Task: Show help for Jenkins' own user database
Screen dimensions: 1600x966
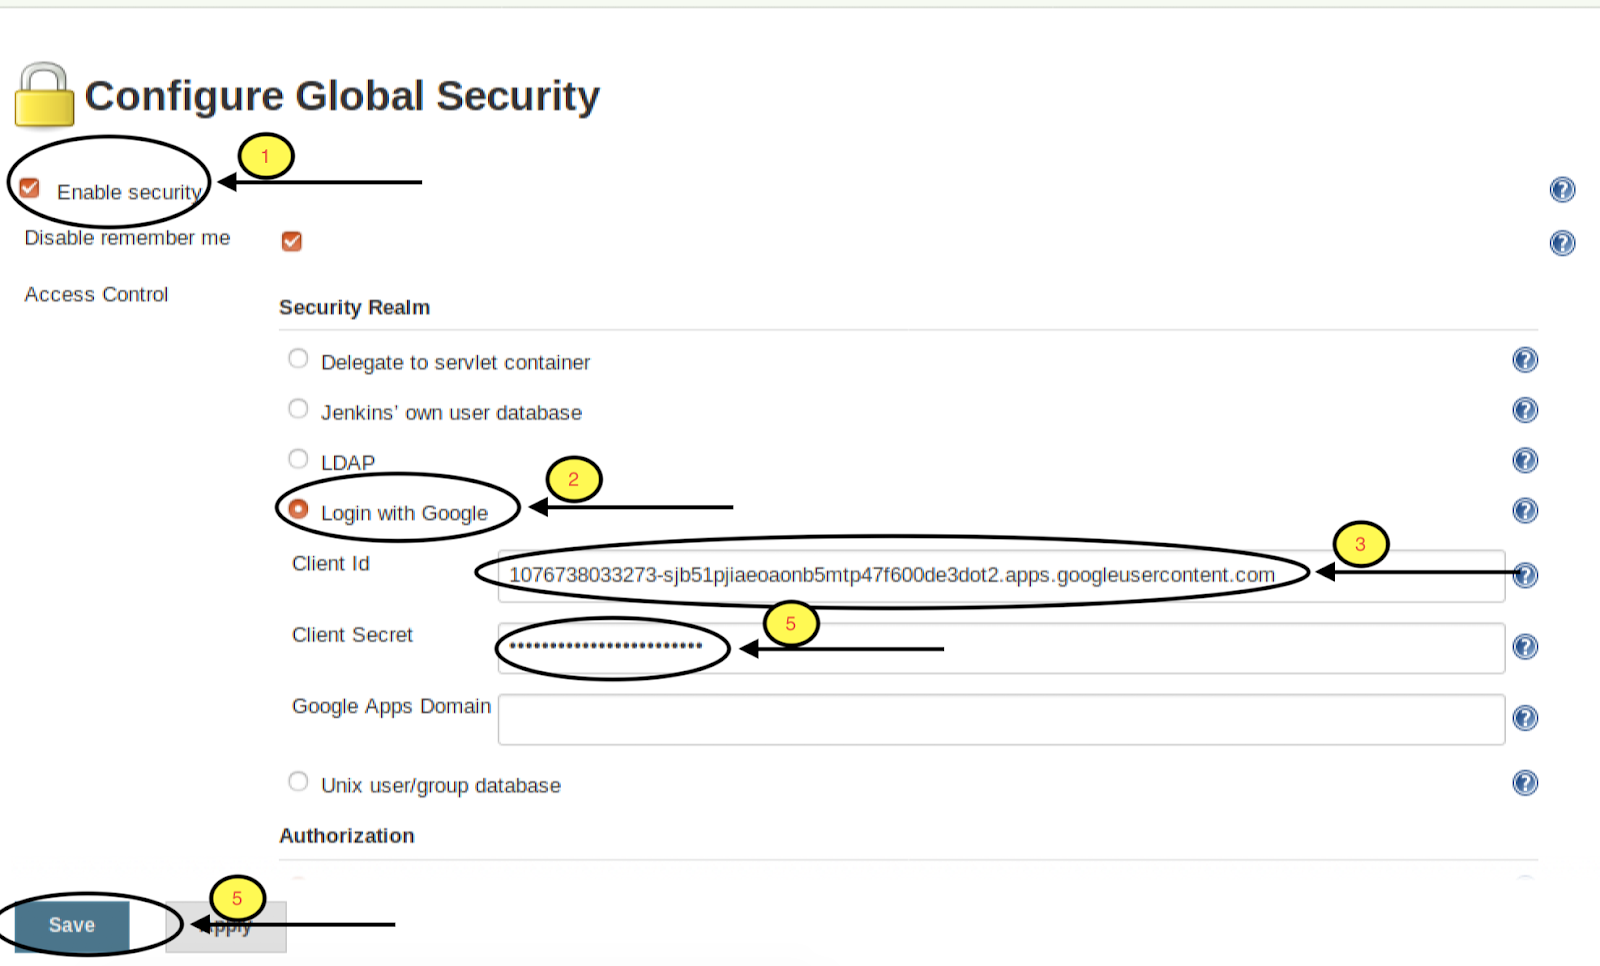Action: [1524, 410]
